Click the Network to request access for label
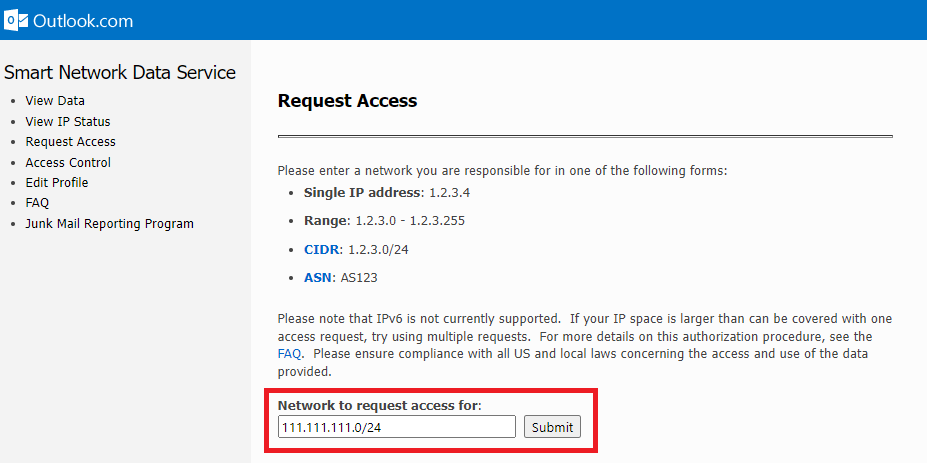Image resolution: width=927 pixels, height=463 pixels. pyautogui.click(x=379, y=405)
